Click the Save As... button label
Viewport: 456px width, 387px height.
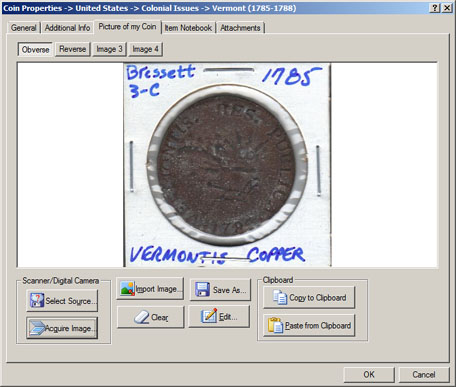coord(229,290)
